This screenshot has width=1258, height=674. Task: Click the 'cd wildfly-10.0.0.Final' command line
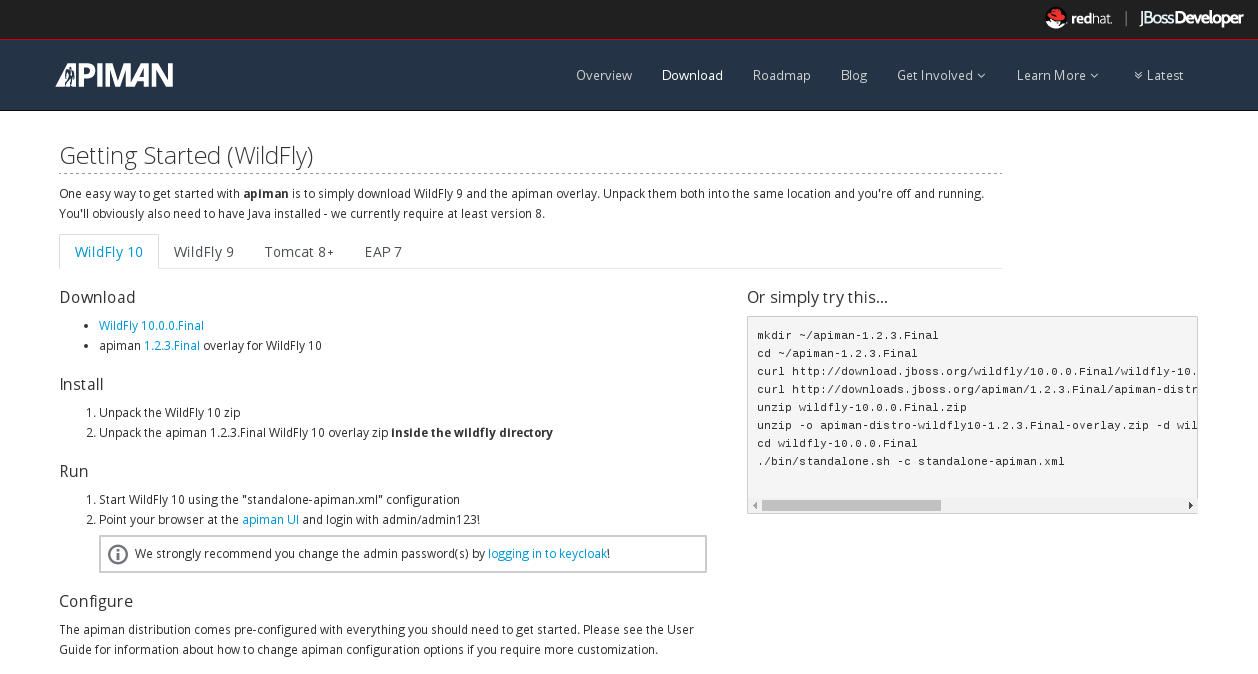tap(837, 444)
